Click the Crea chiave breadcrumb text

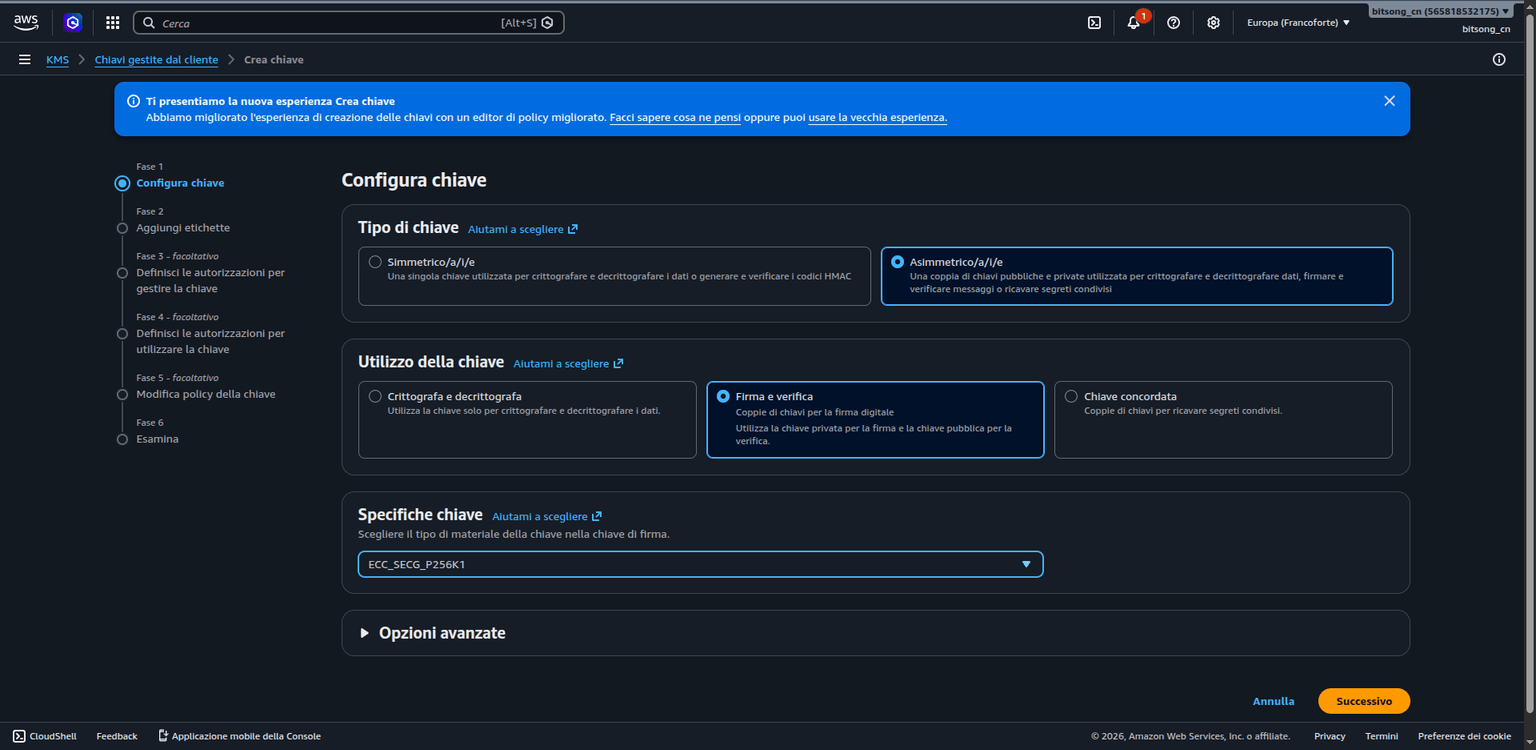(274, 60)
